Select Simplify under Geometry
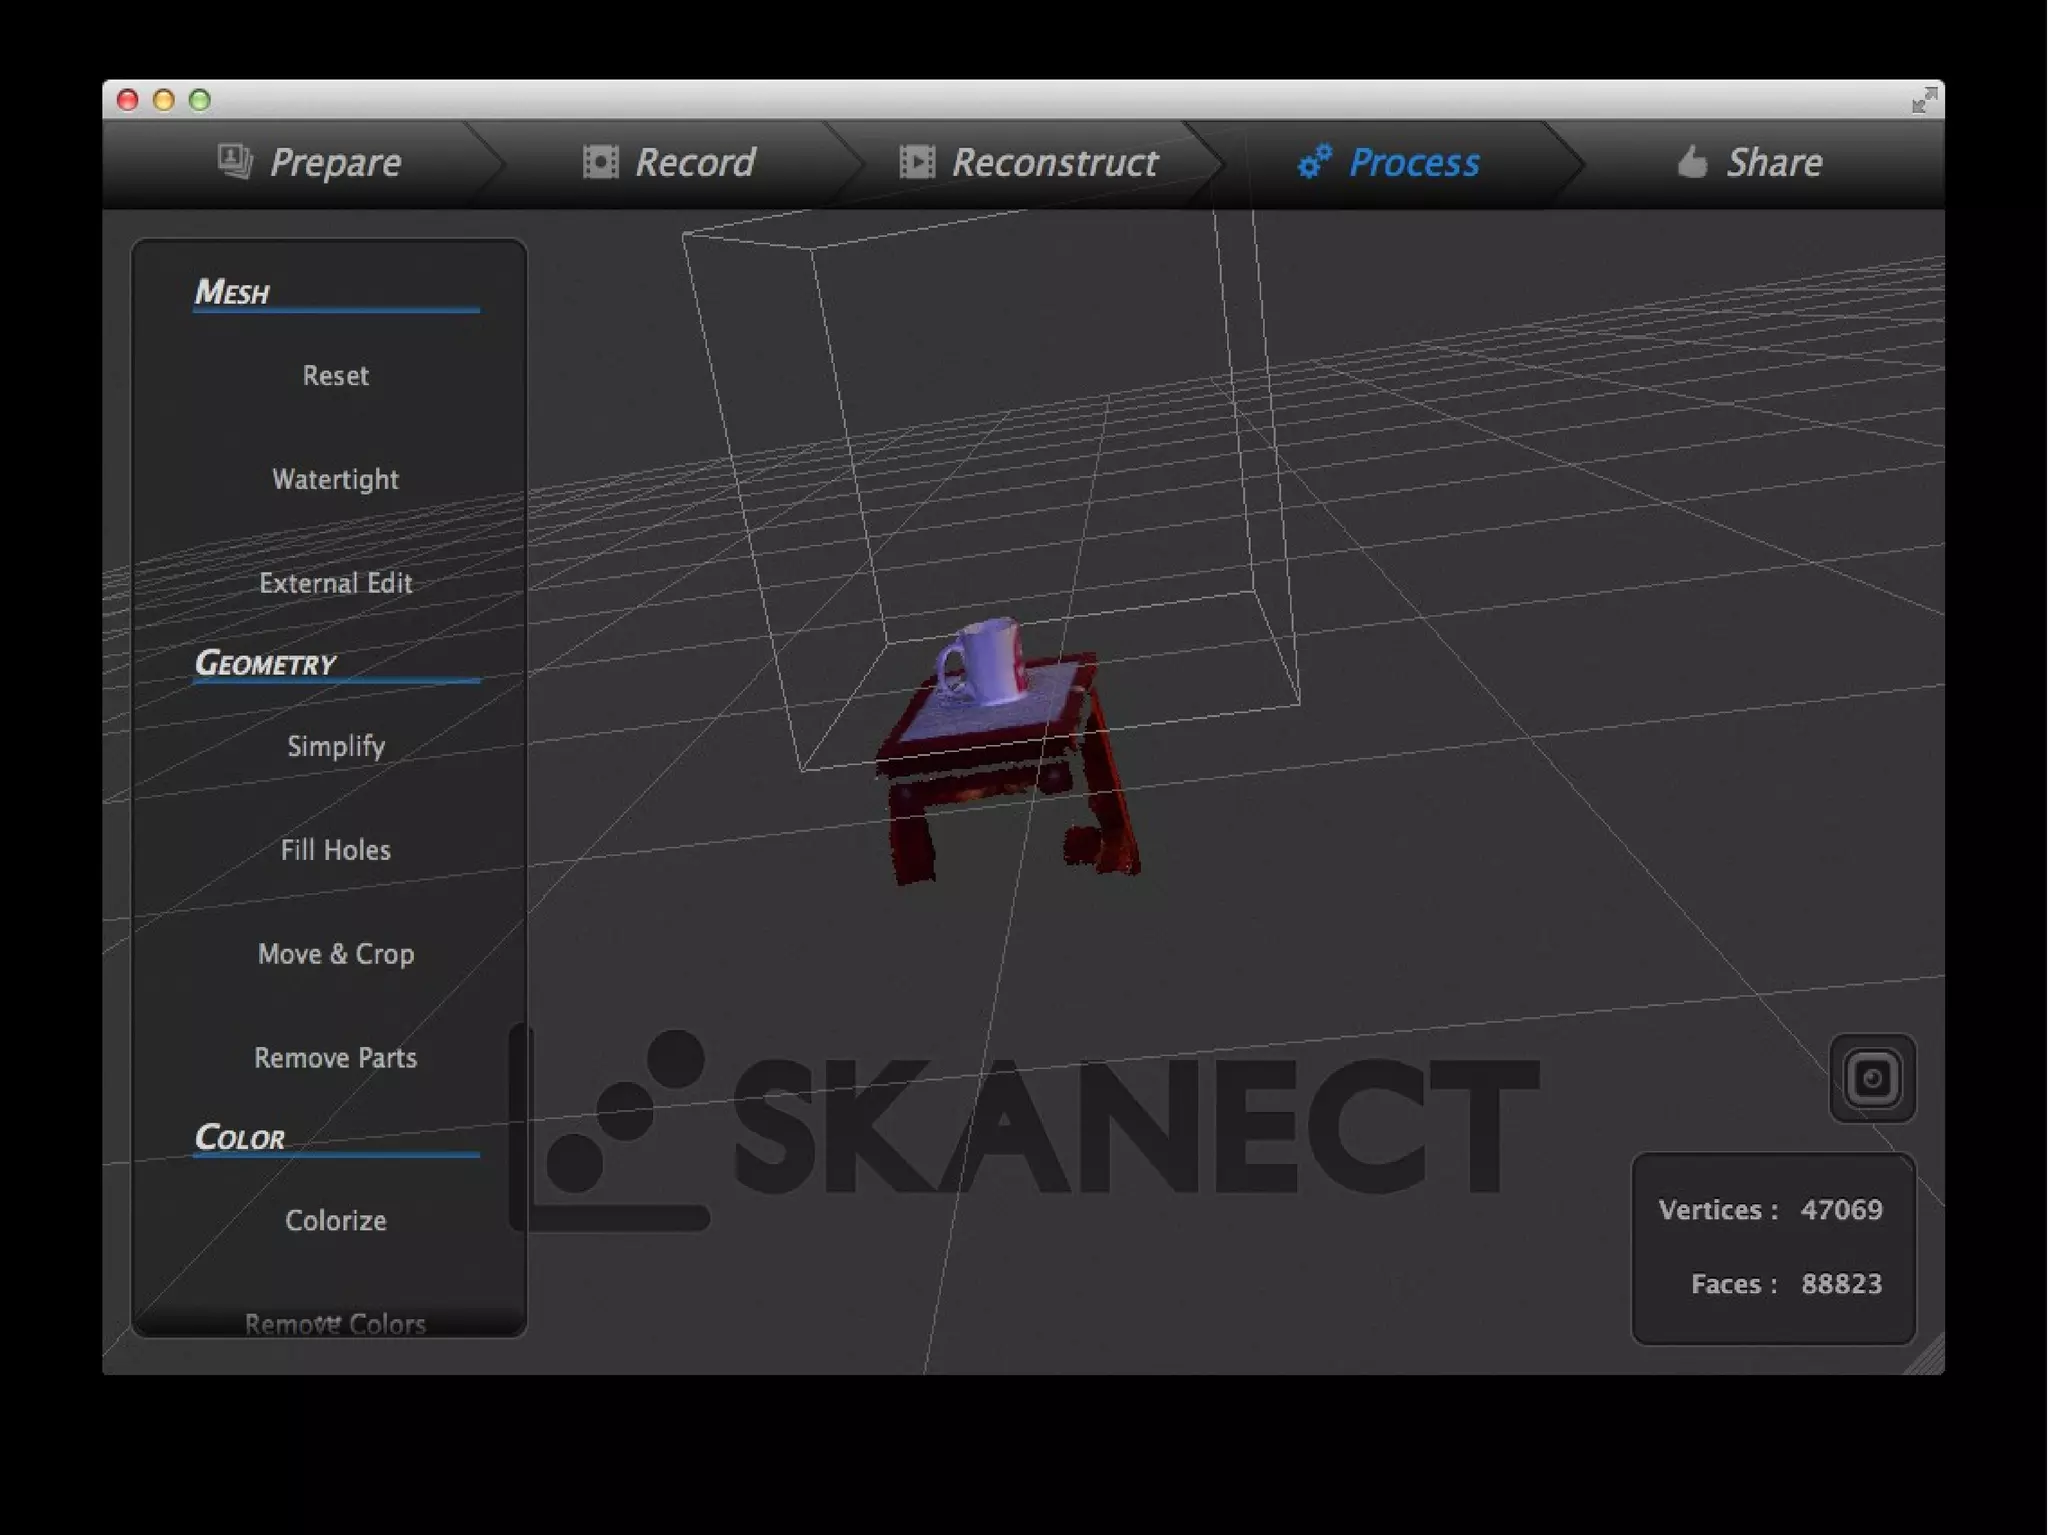Image resolution: width=2048 pixels, height=1535 pixels. [335, 746]
